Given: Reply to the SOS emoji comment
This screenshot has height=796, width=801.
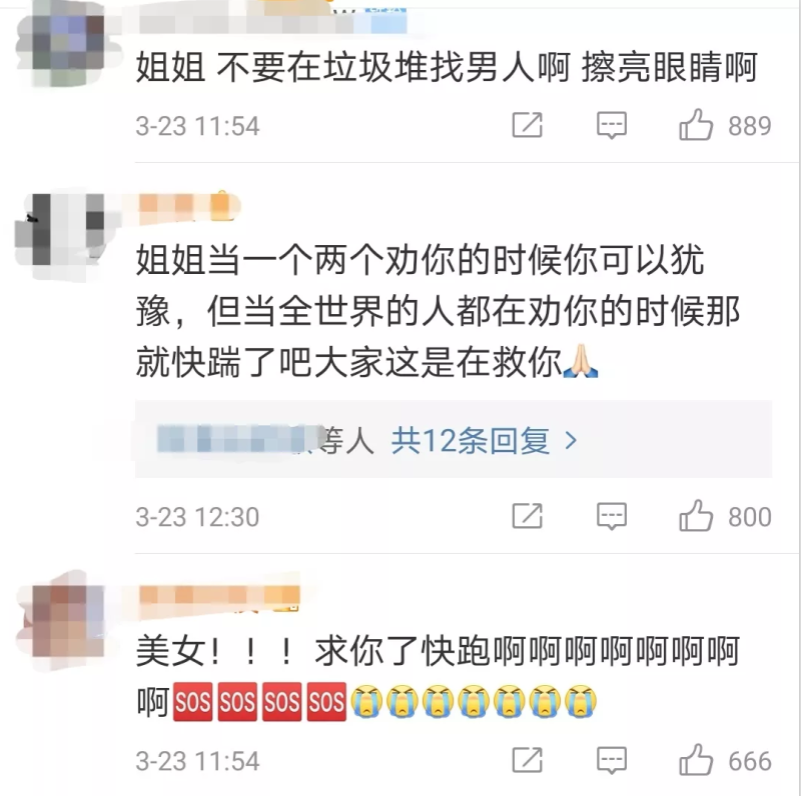Looking at the screenshot, I should 611,760.
